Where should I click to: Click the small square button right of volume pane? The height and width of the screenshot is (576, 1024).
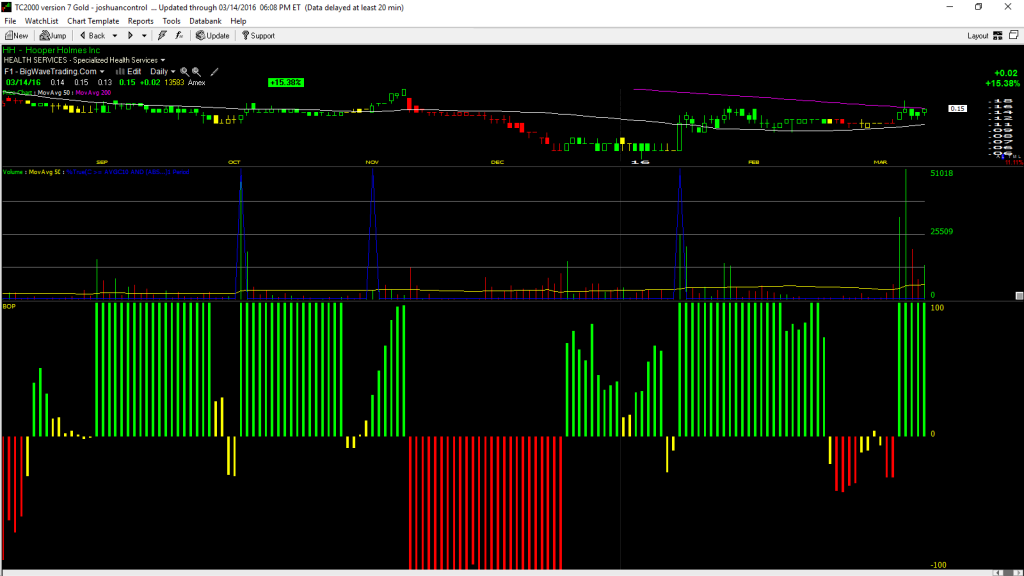(x=1019, y=296)
